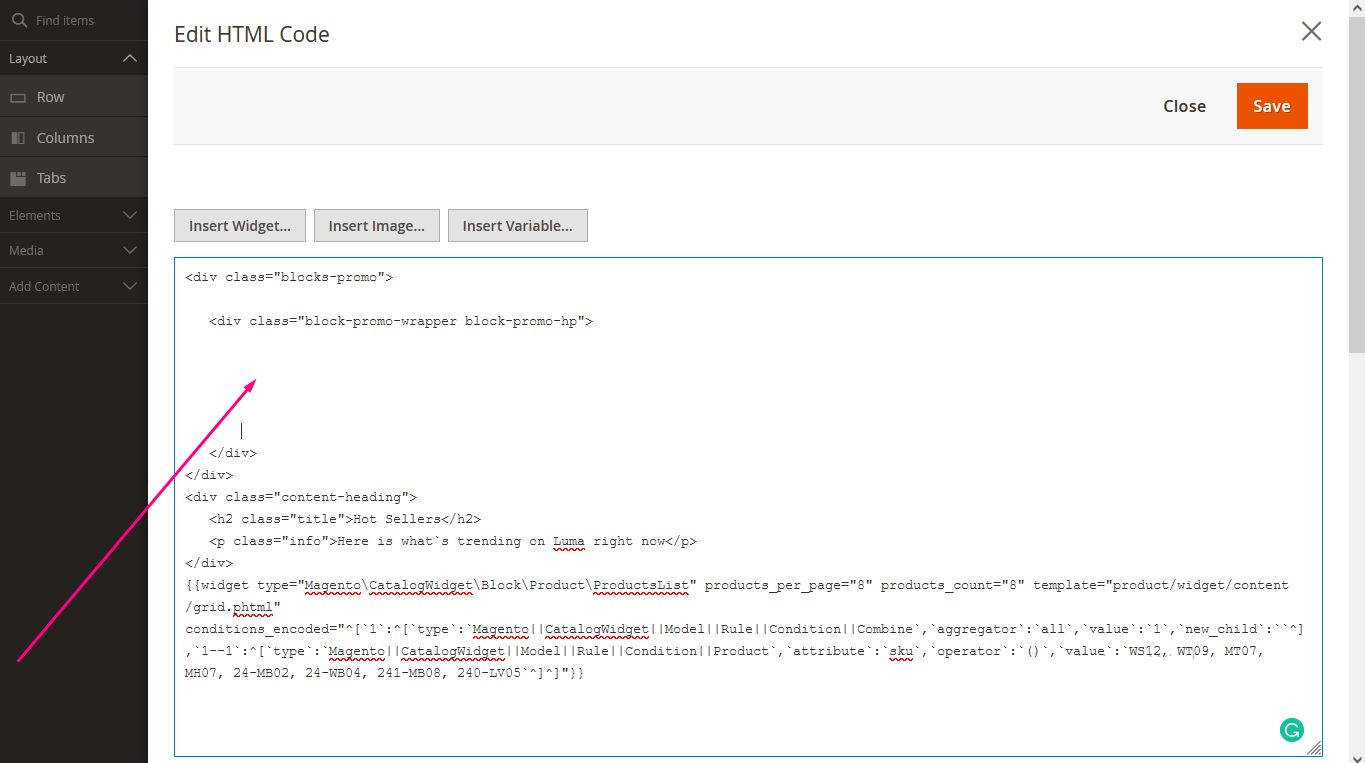Expand the Elements section
The image size is (1365, 763).
point(128,214)
